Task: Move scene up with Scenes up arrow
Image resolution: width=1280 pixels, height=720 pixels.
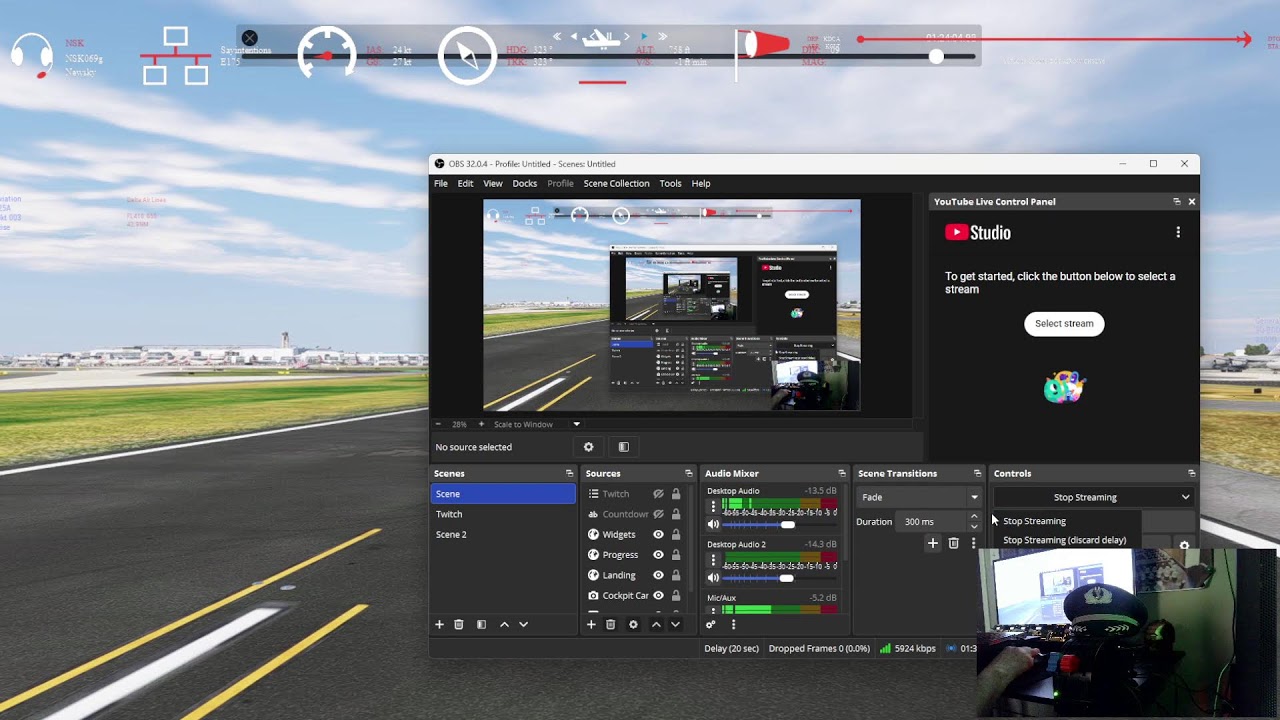Action: 504,625
